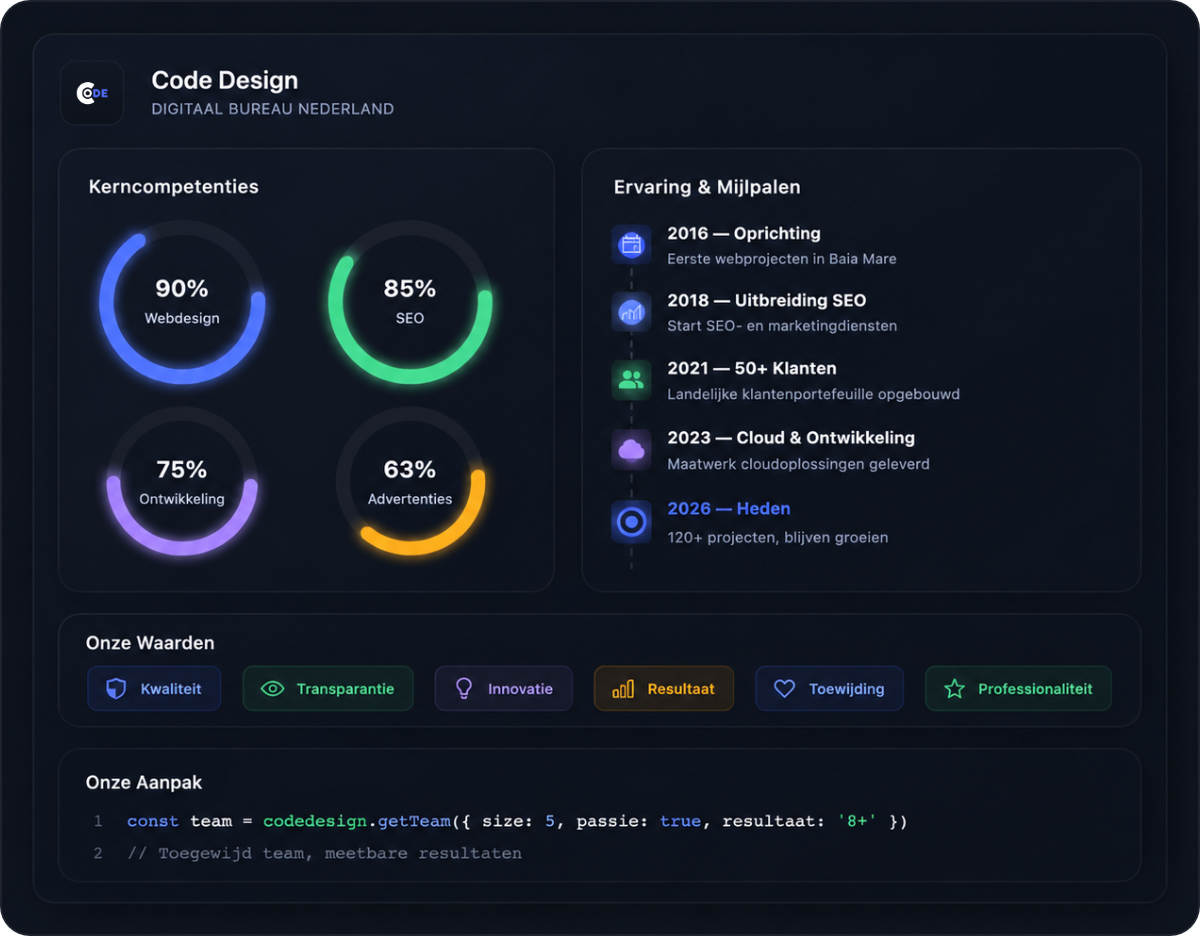
Task: Click '120+ projecten, blijven groeien' description
Action: [777, 537]
